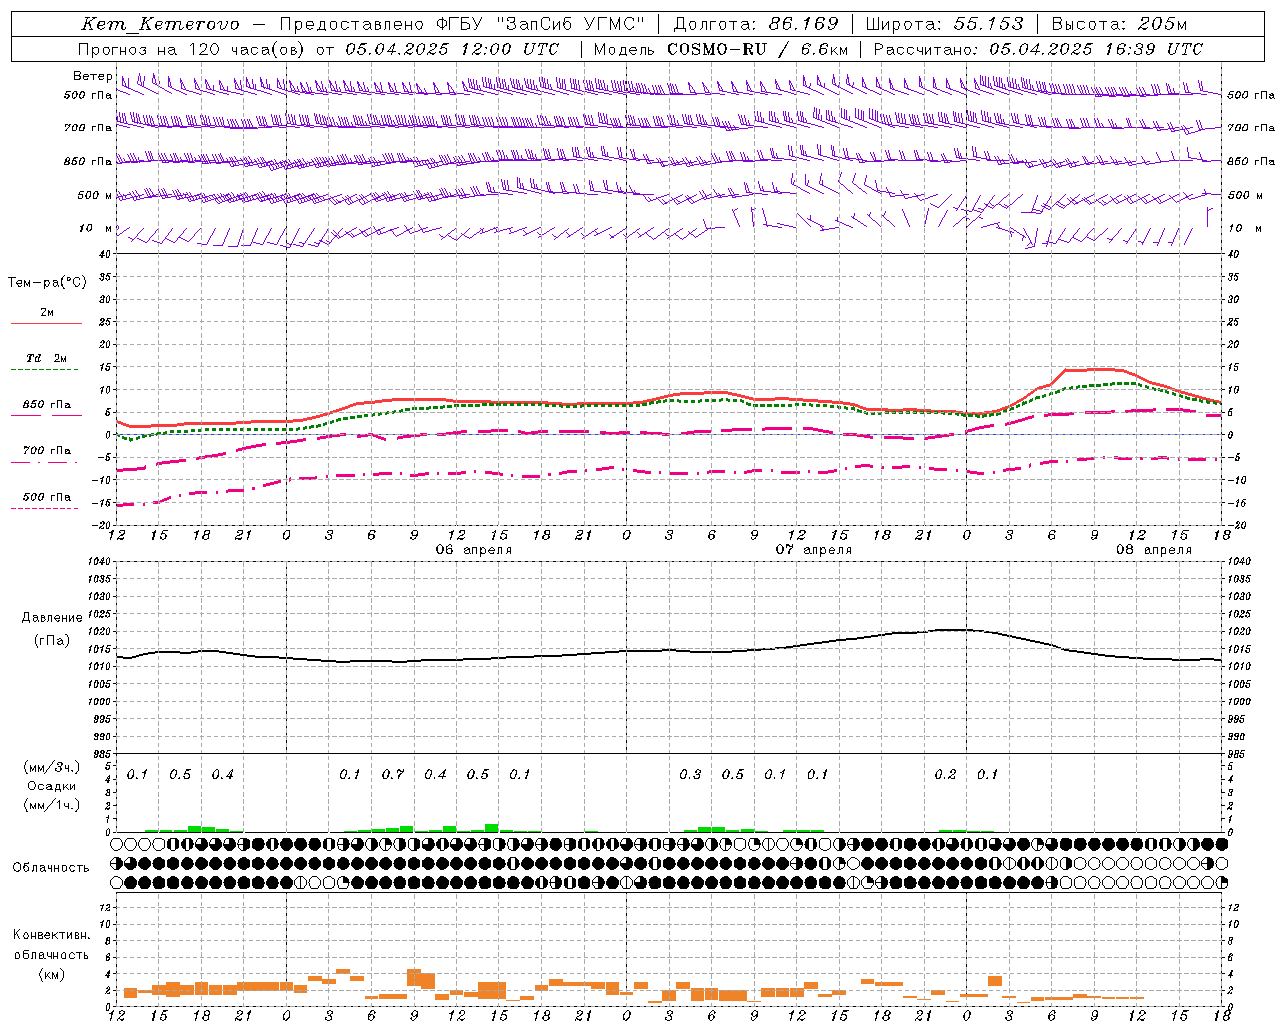Select the 'Td 2м' dew point legend
The image size is (1280, 1024).
click(47, 358)
